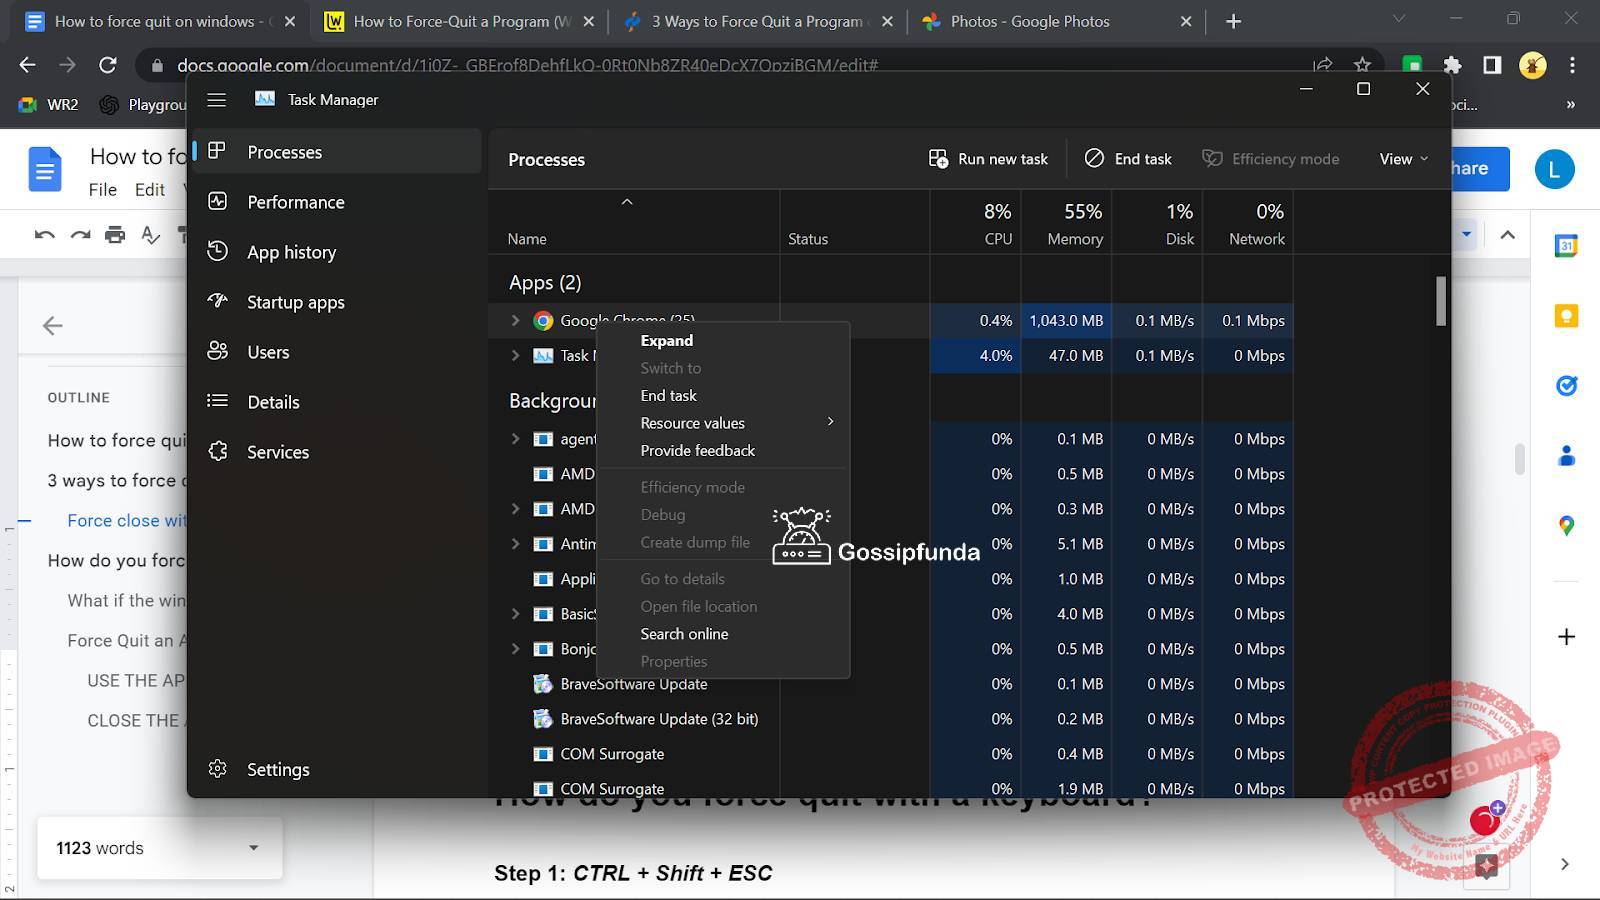This screenshot has height=900, width=1600.
Task: Open Task Manager hamburger navigation menu
Action: point(216,100)
